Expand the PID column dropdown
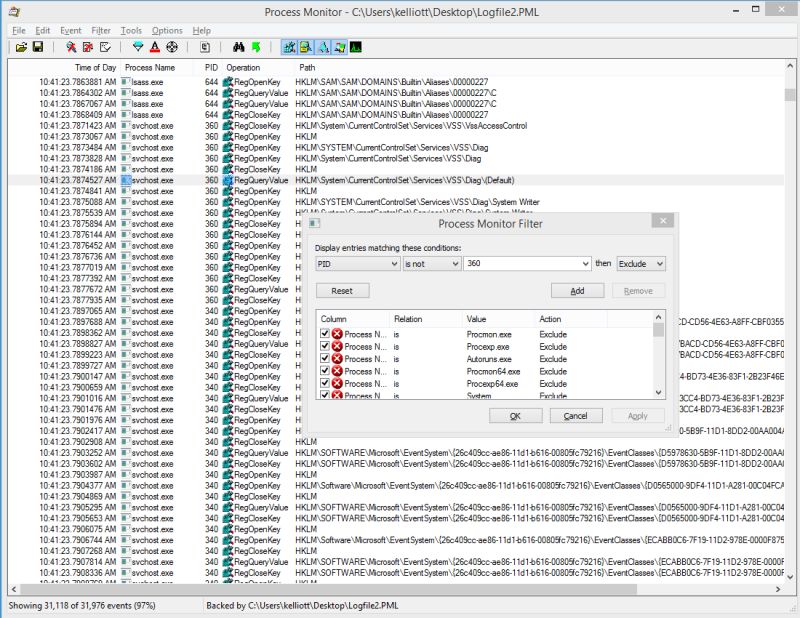Screen dimensions: 800x618 394,263
